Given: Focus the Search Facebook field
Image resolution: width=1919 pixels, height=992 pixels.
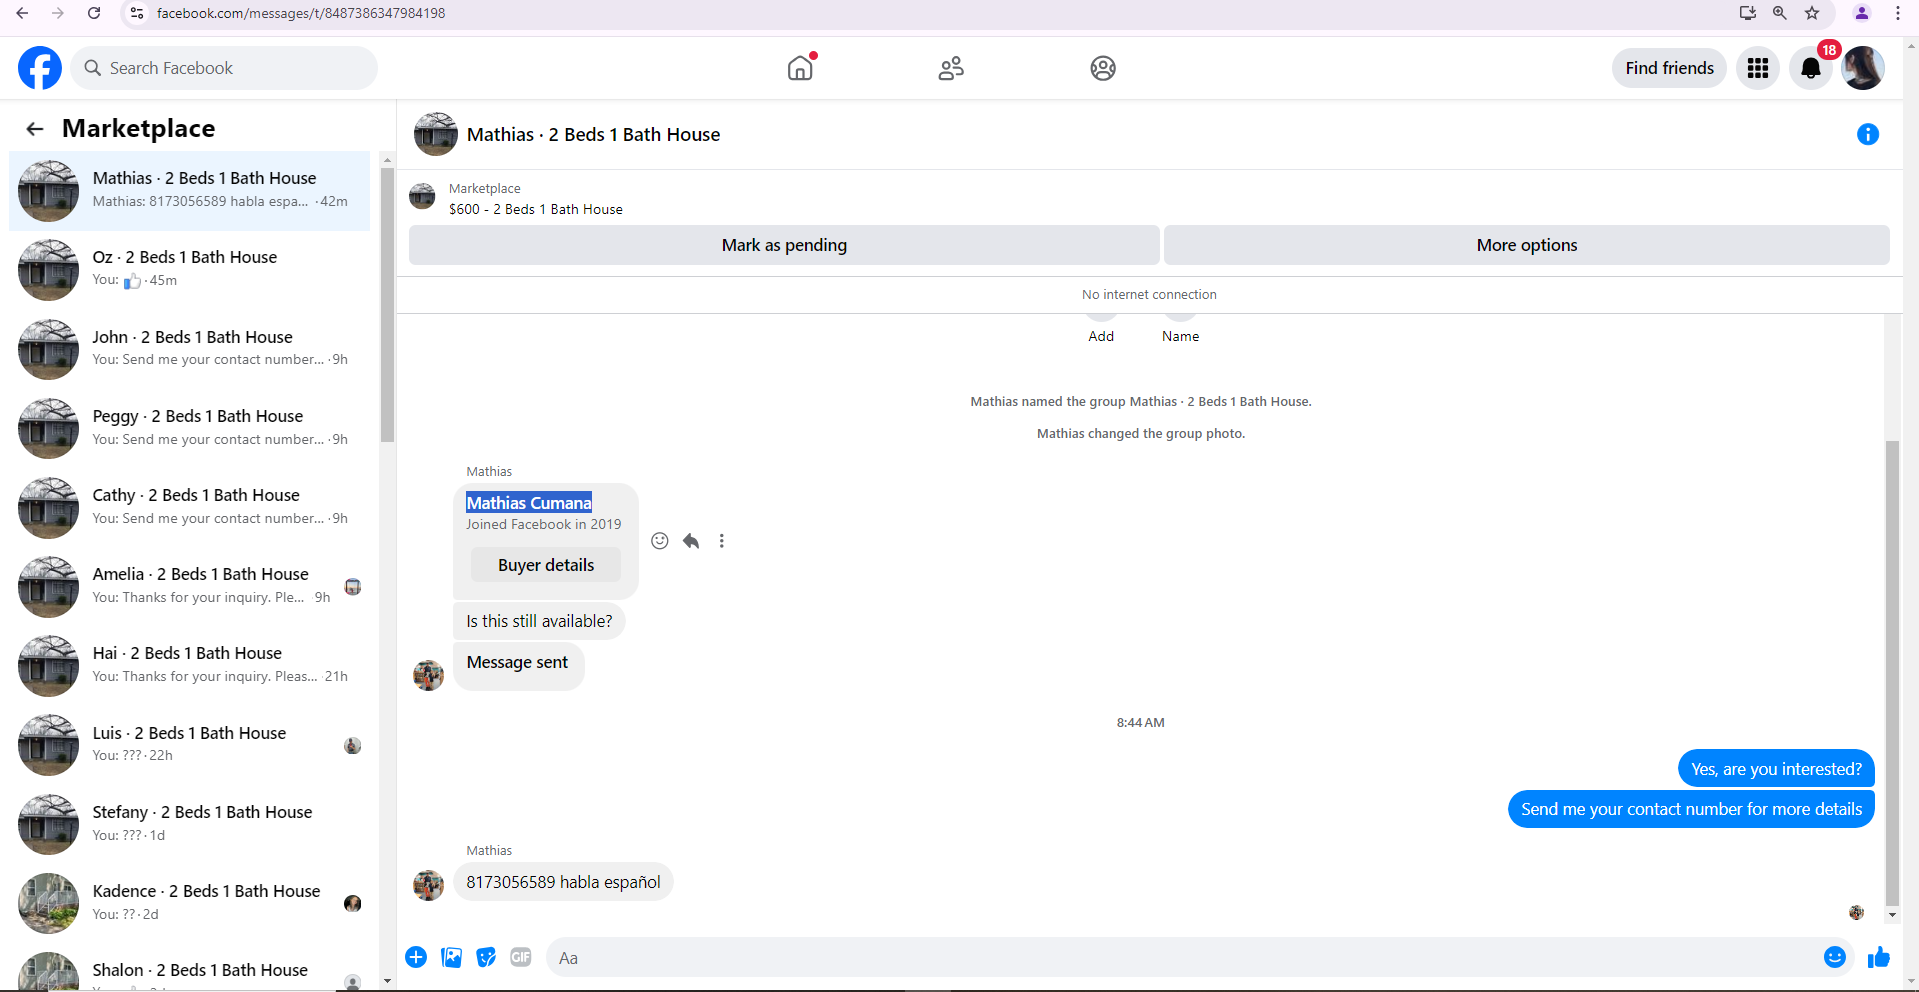Looking at the screenshot, I should pyautogui.click(x=224, y=68).
